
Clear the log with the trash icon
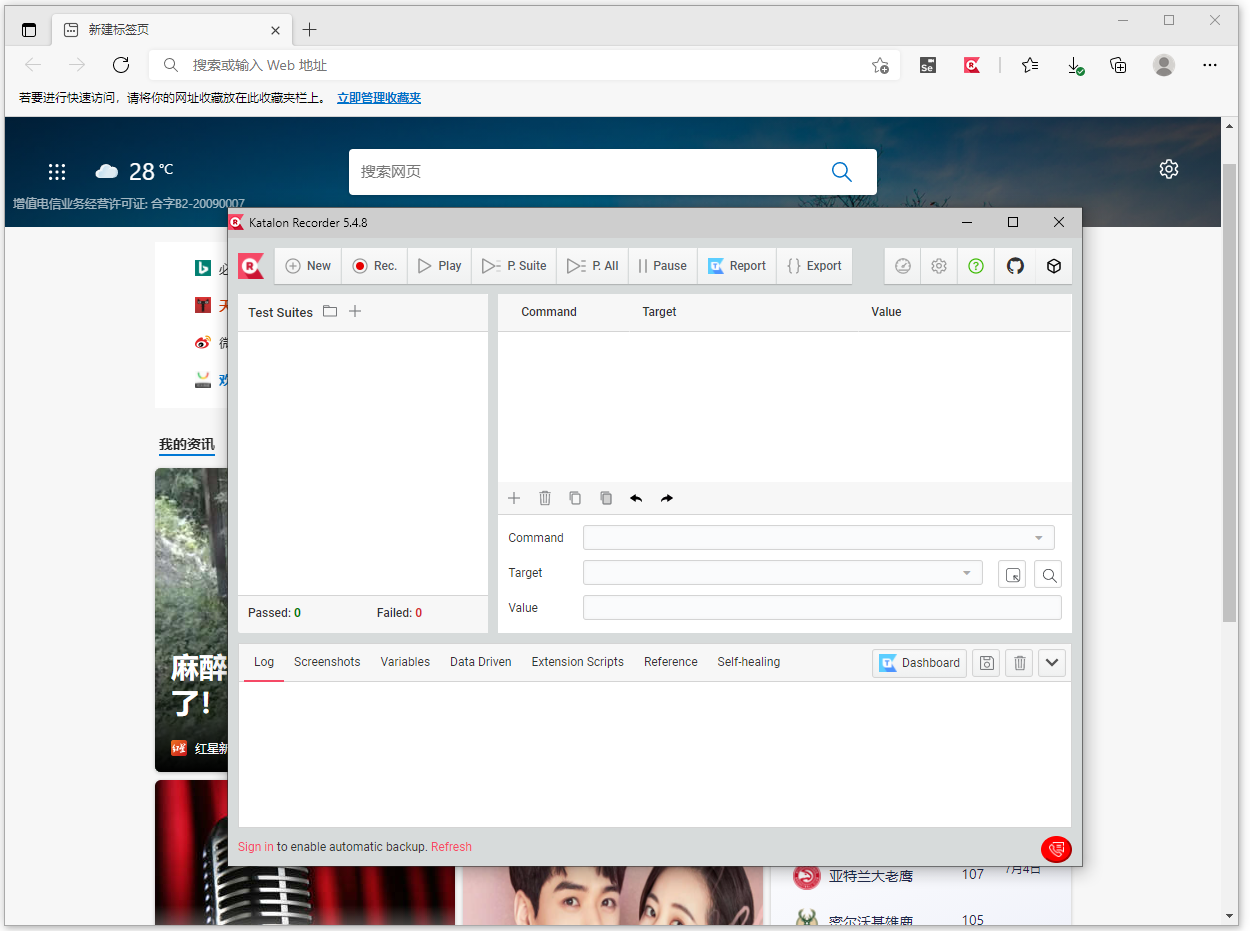(x=1019, y=663)
